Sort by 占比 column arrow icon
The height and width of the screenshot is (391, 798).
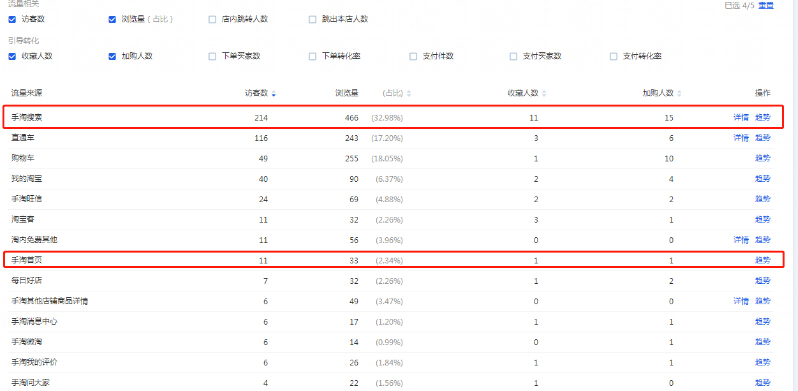click(x=409, y=94)
